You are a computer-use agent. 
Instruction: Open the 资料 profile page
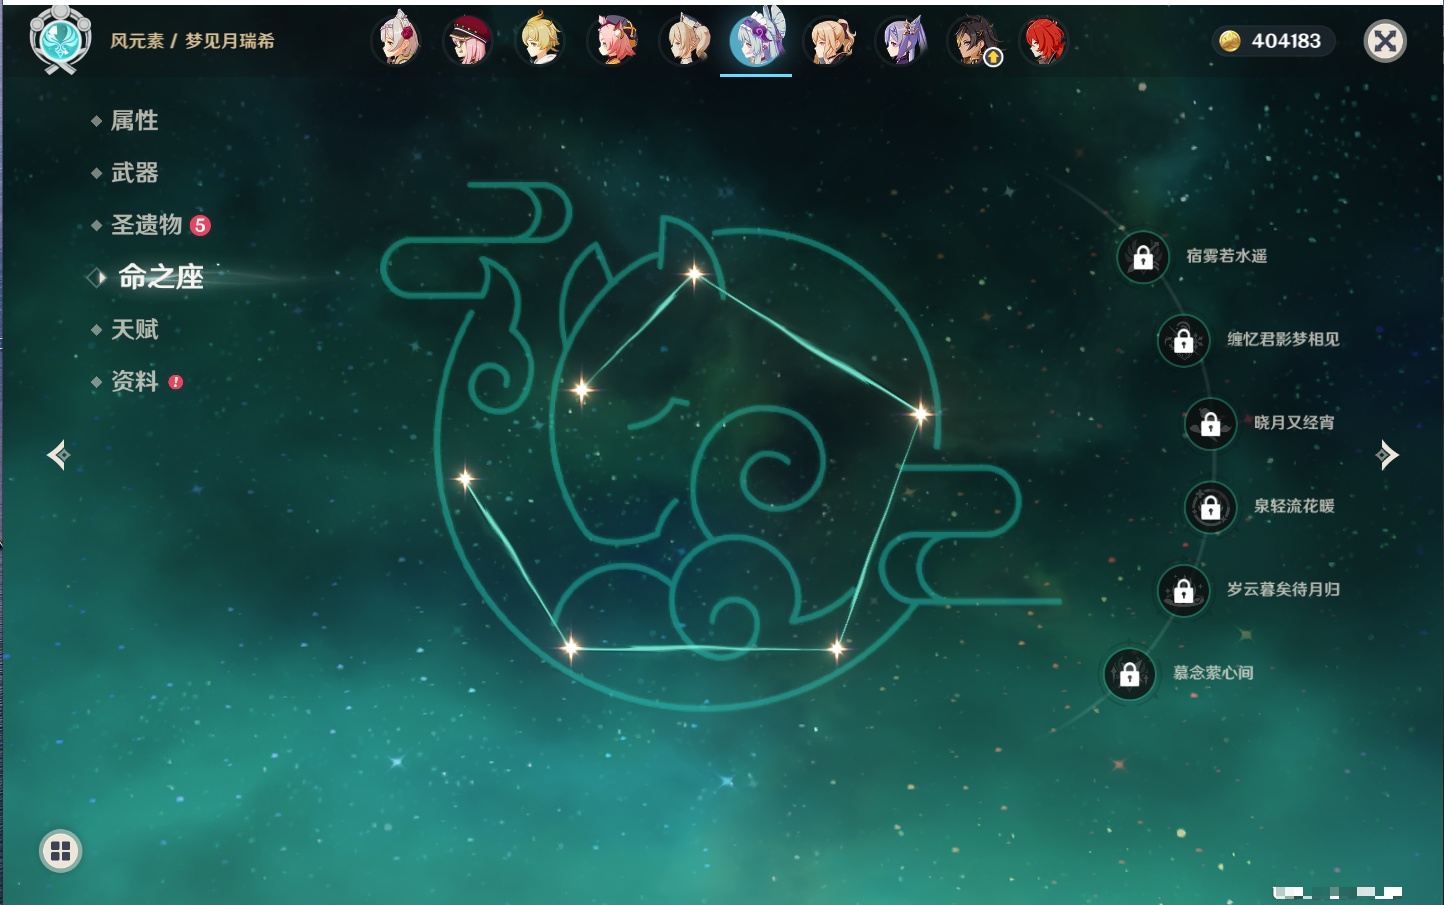pos(136,381)
